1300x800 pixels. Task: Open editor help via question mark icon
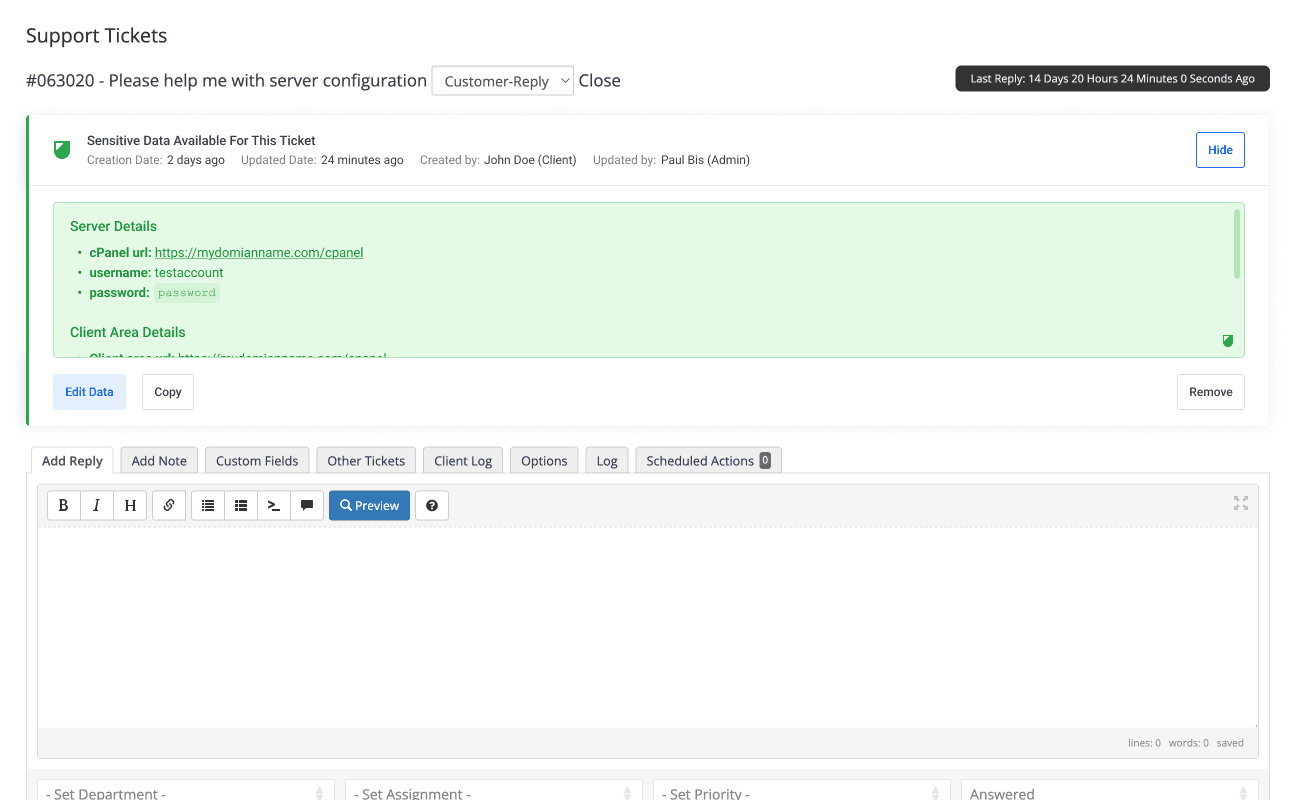coord(432,506)
